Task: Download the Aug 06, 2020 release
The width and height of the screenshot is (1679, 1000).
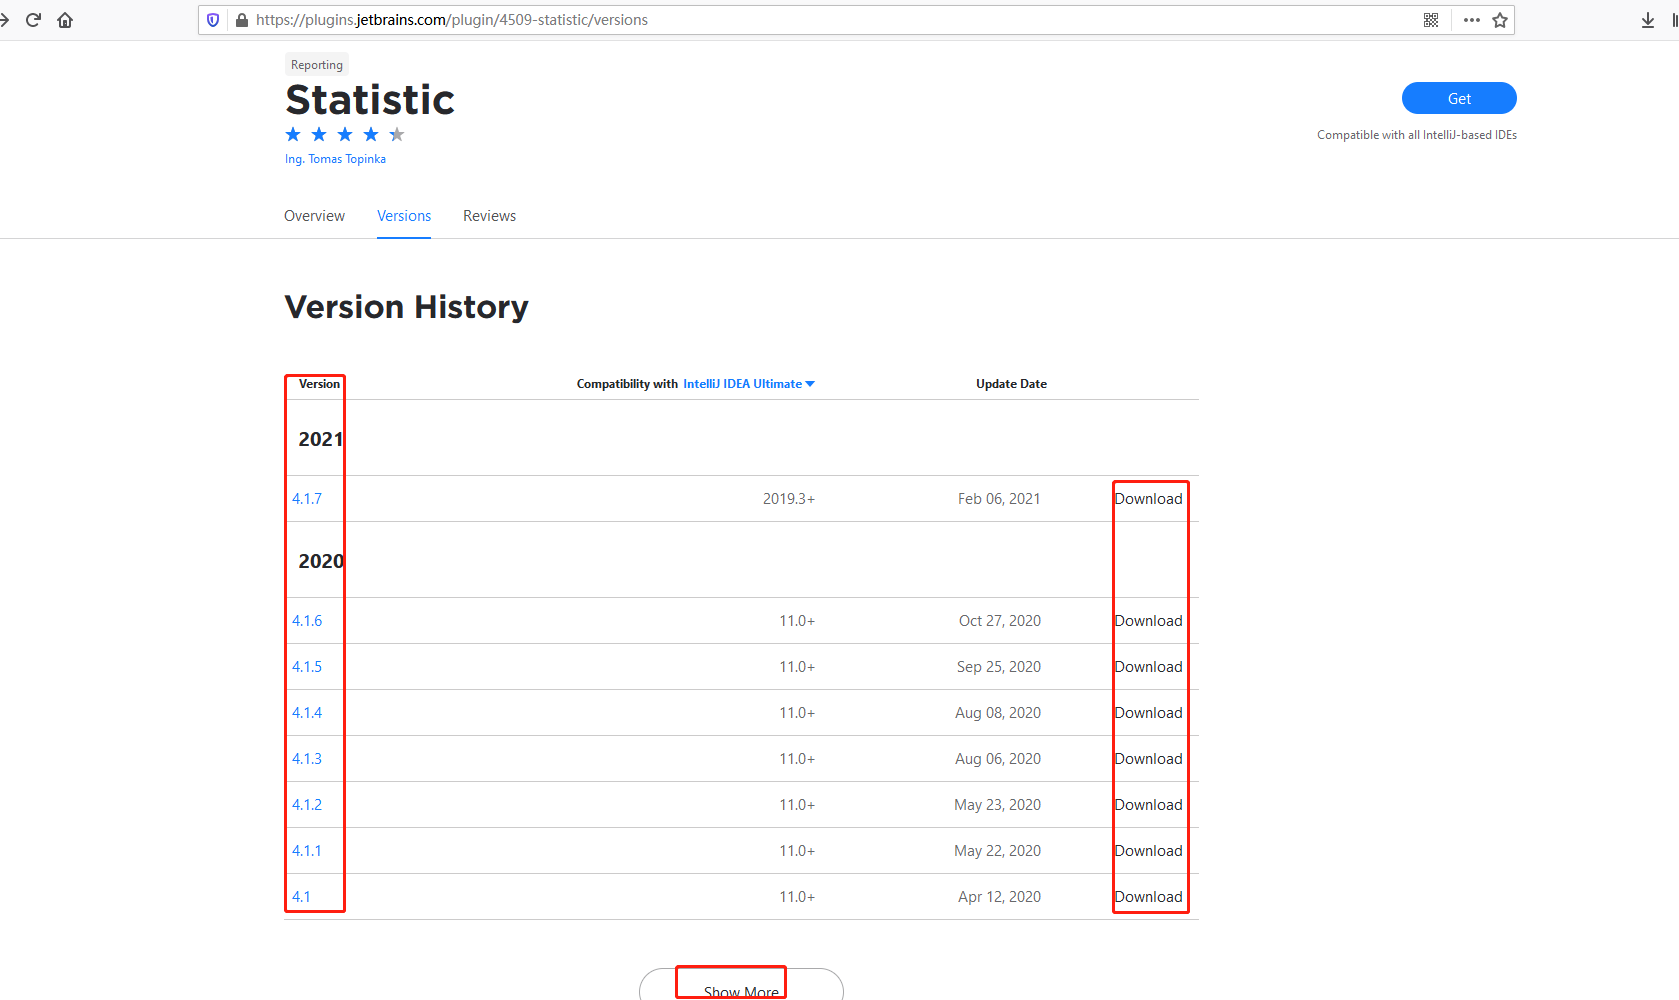Action: coord(1149,759)
